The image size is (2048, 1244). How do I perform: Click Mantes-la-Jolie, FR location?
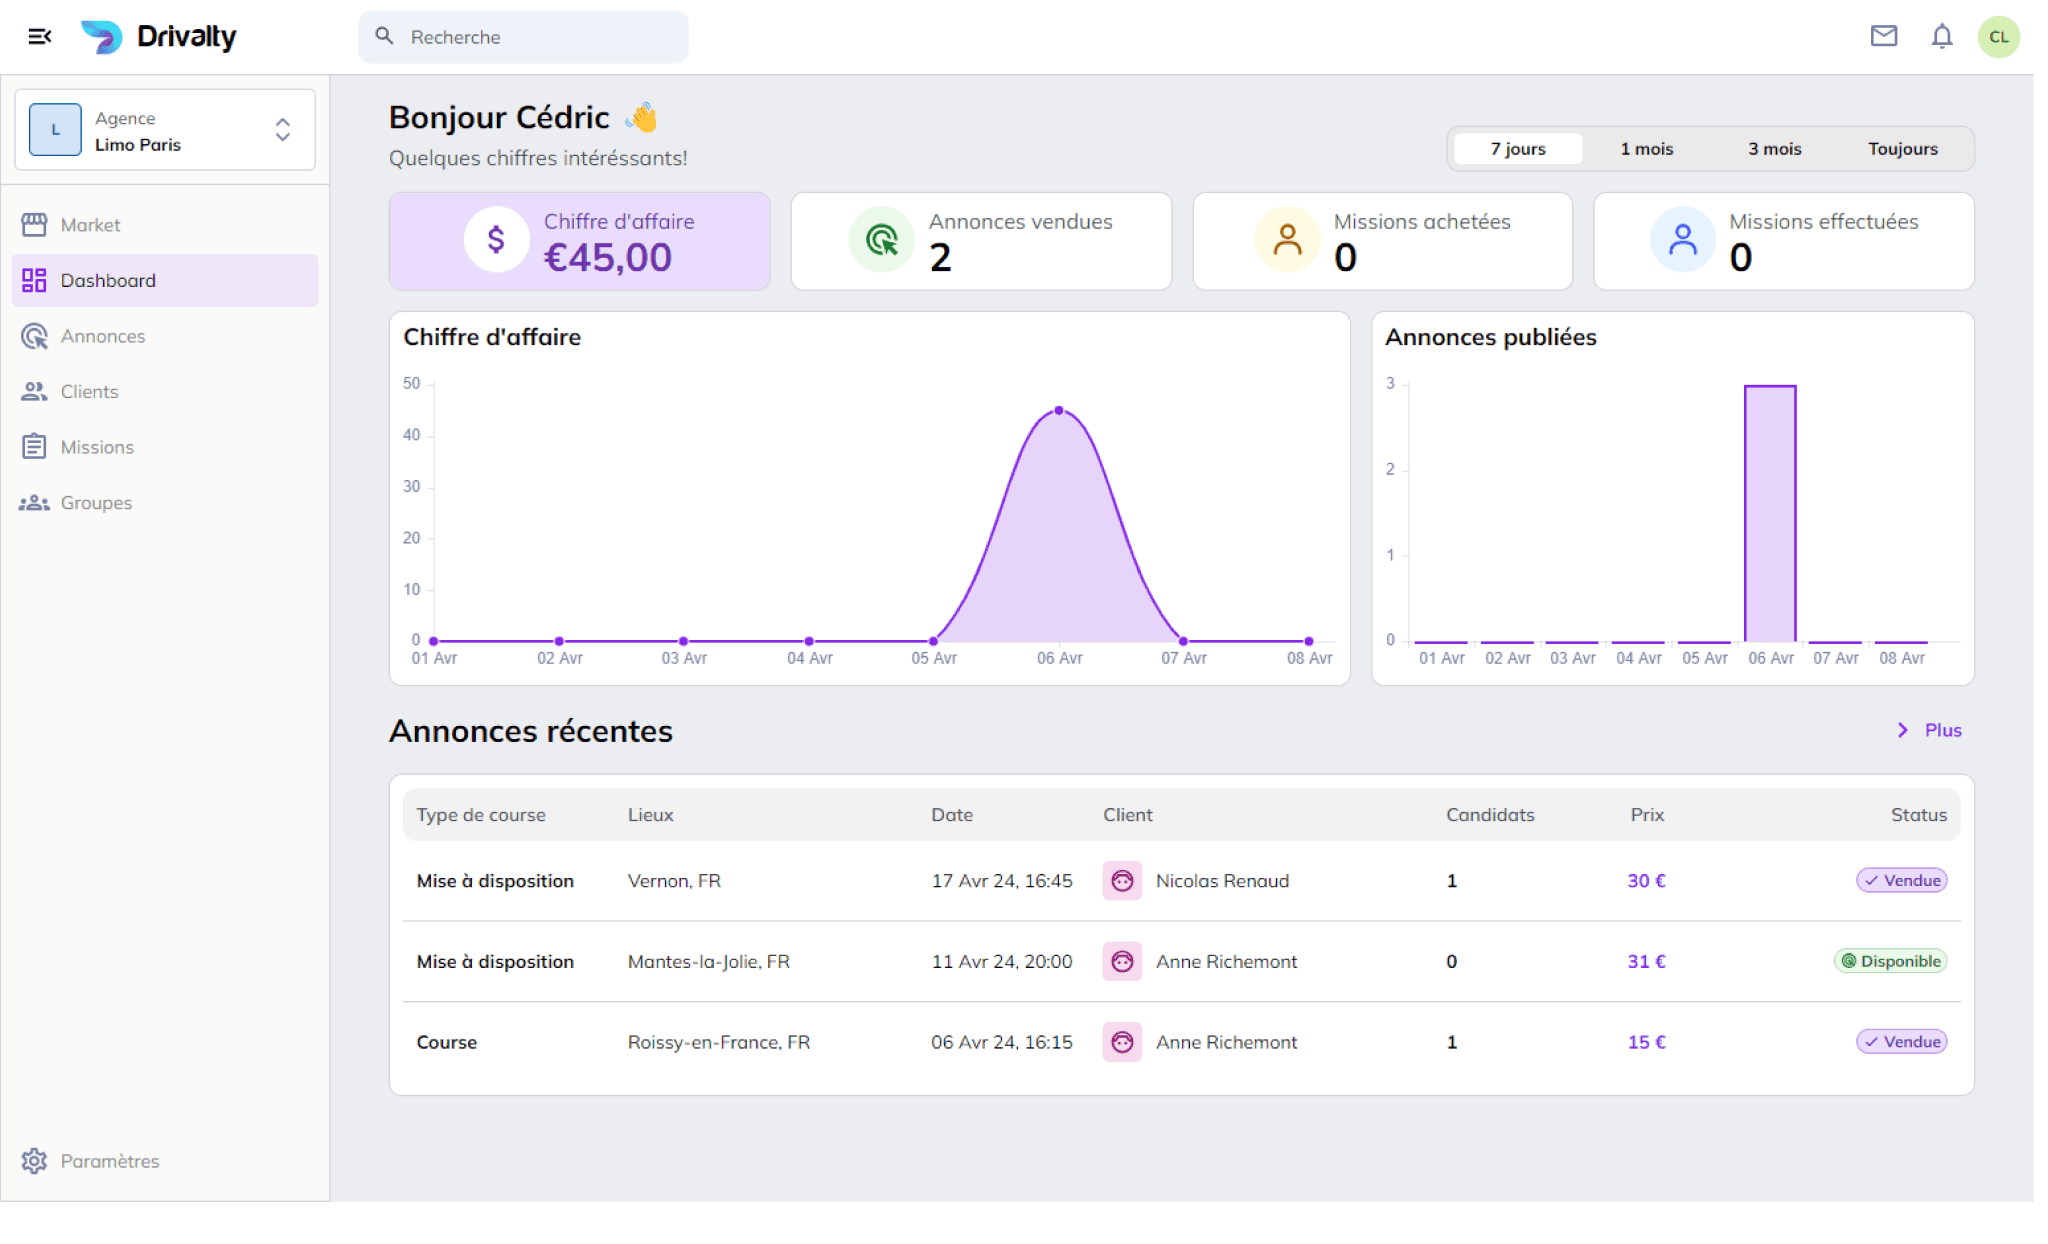[708, 961]
